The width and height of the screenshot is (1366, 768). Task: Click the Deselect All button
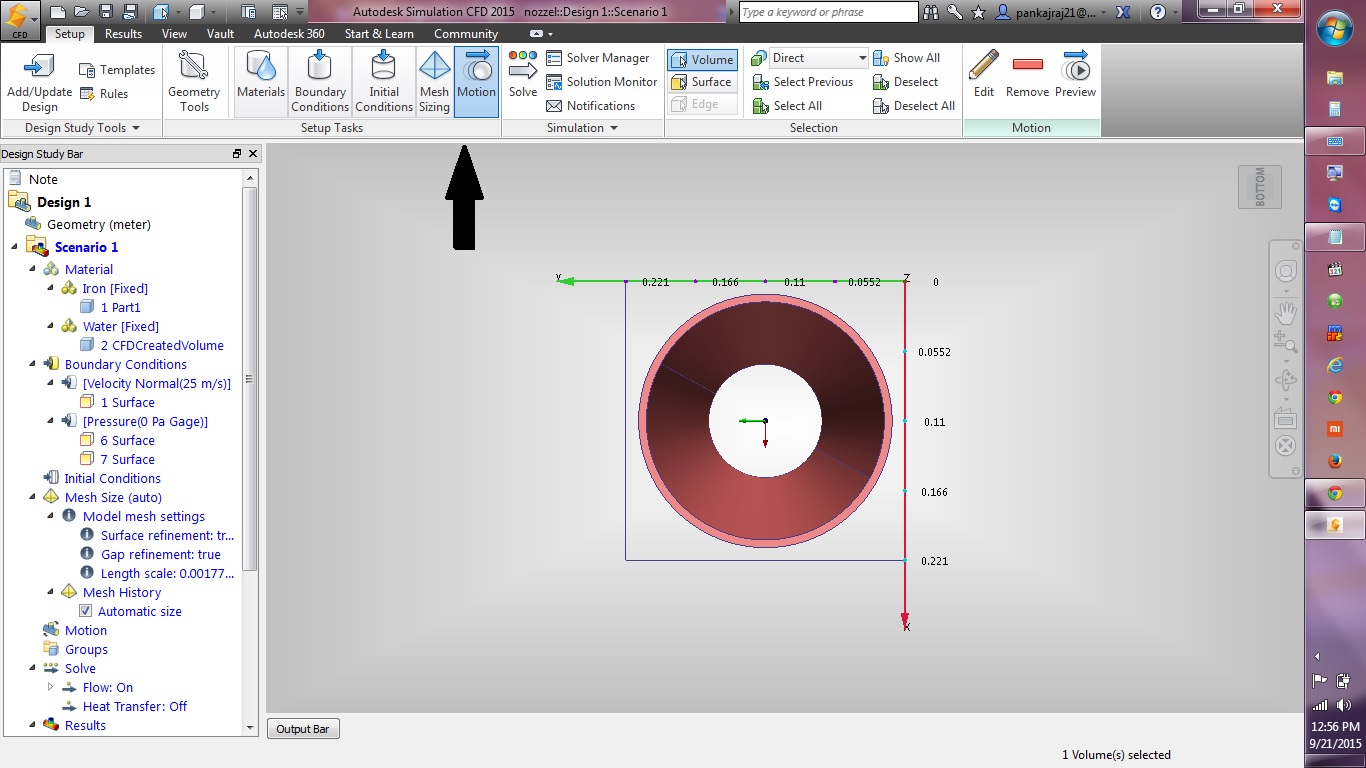point(914,106)
